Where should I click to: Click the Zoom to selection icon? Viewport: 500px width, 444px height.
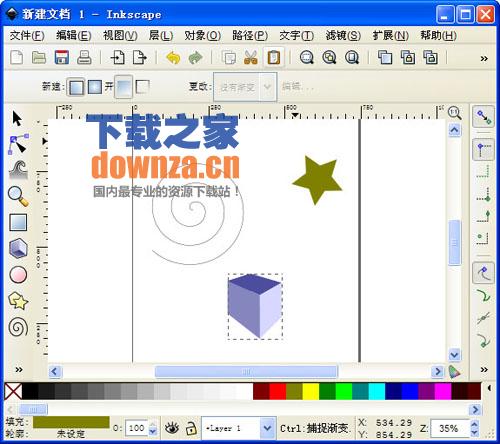tap(306, 58)
